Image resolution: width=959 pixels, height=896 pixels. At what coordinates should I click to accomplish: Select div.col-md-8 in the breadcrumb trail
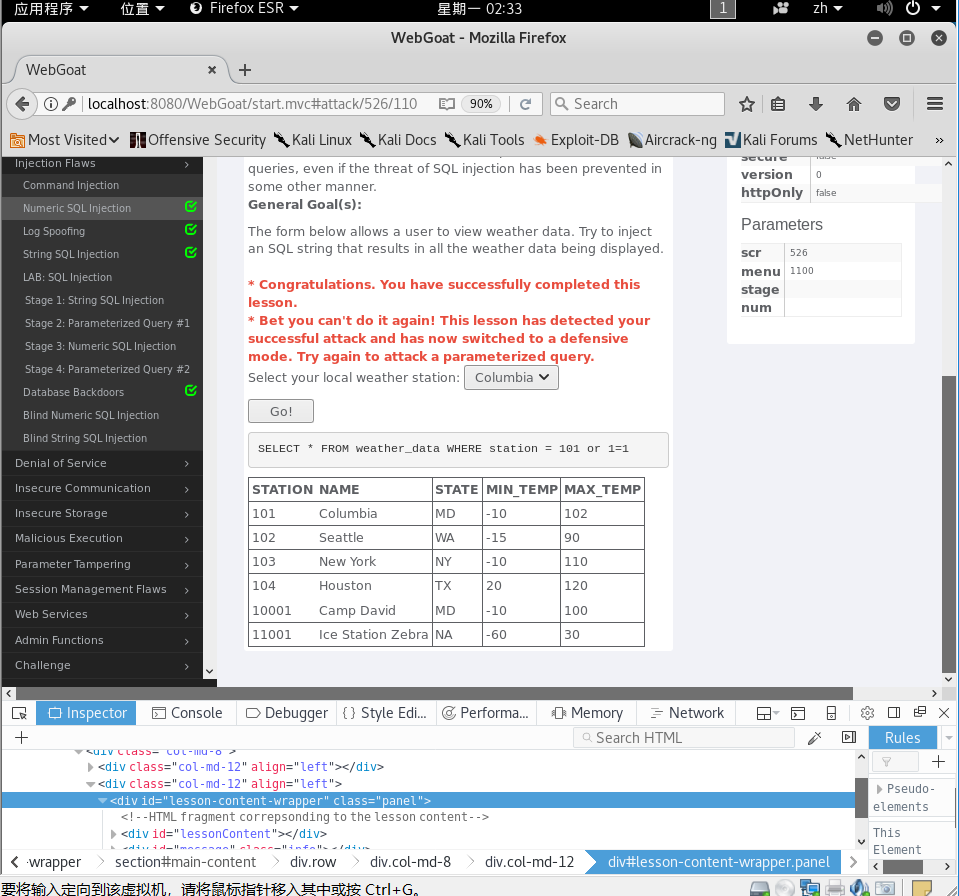point(410,862)
